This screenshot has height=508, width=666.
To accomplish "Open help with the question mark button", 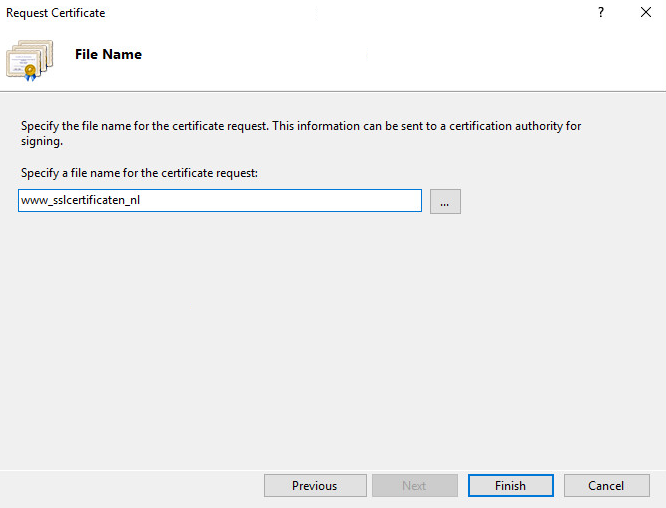I will coord(601,13).
